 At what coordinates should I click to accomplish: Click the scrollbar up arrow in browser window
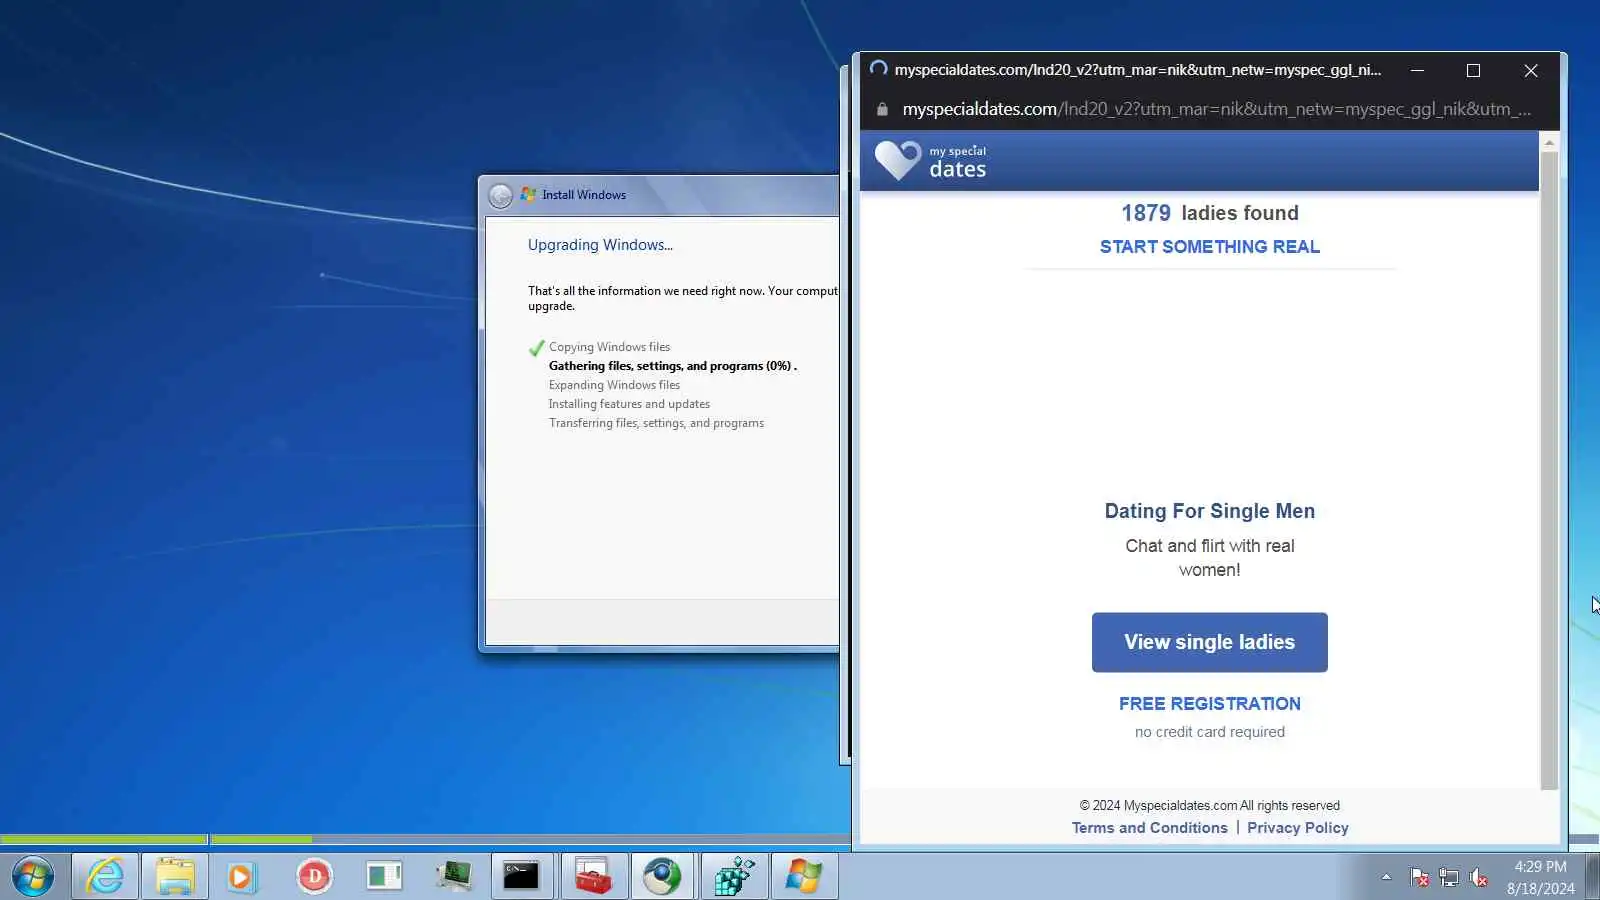point(1549,143)
